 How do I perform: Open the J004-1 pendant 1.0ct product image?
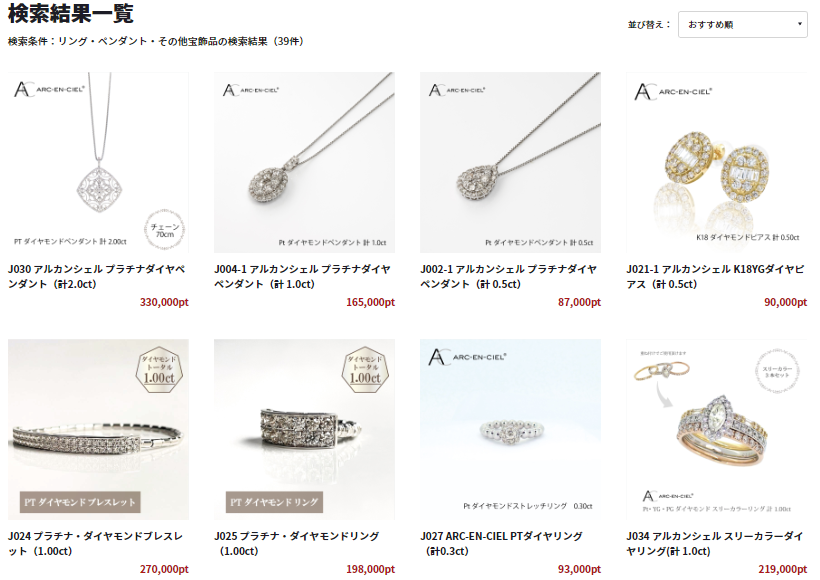click(x=304, y=163)
